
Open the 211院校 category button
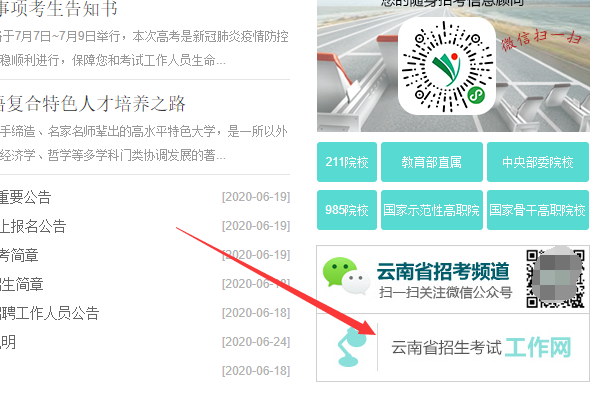(x=347, y=162)
